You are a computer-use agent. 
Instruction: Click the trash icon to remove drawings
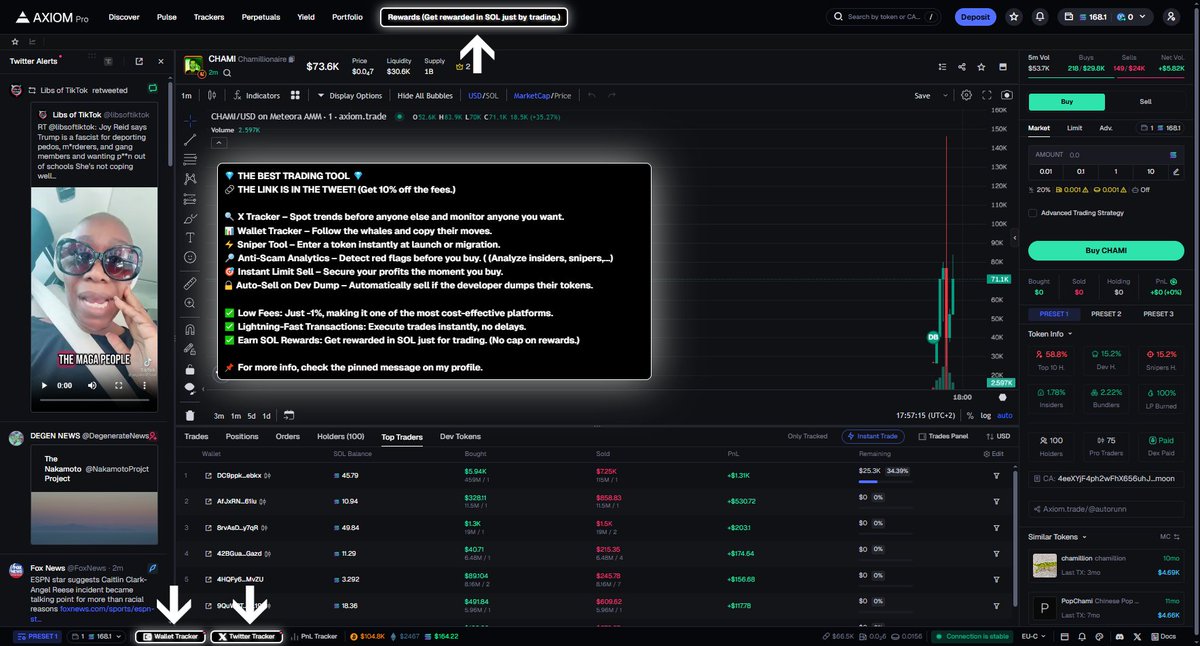pyautogui.click(x=190, y=415)
